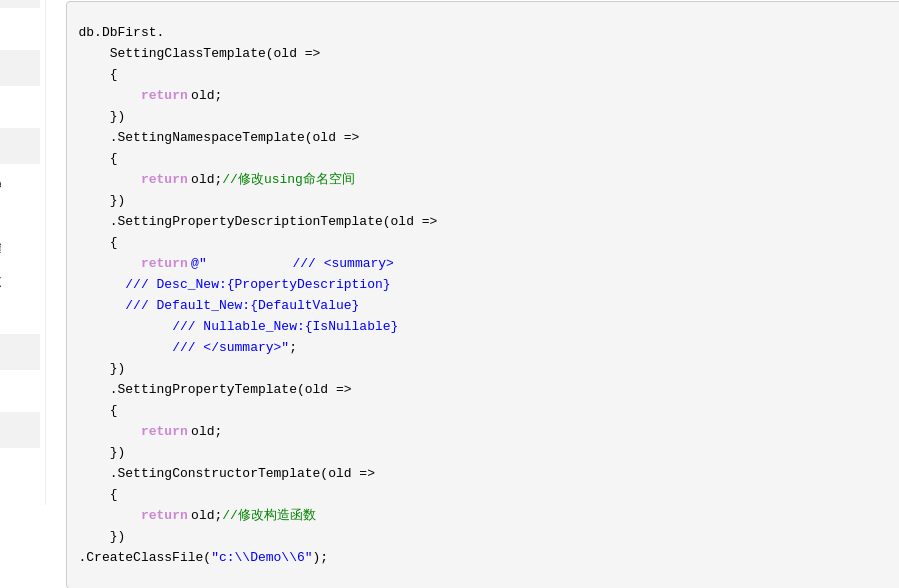Click the bottom sidebar navigation item
This screenshot has width=899, height=588.
20,430
